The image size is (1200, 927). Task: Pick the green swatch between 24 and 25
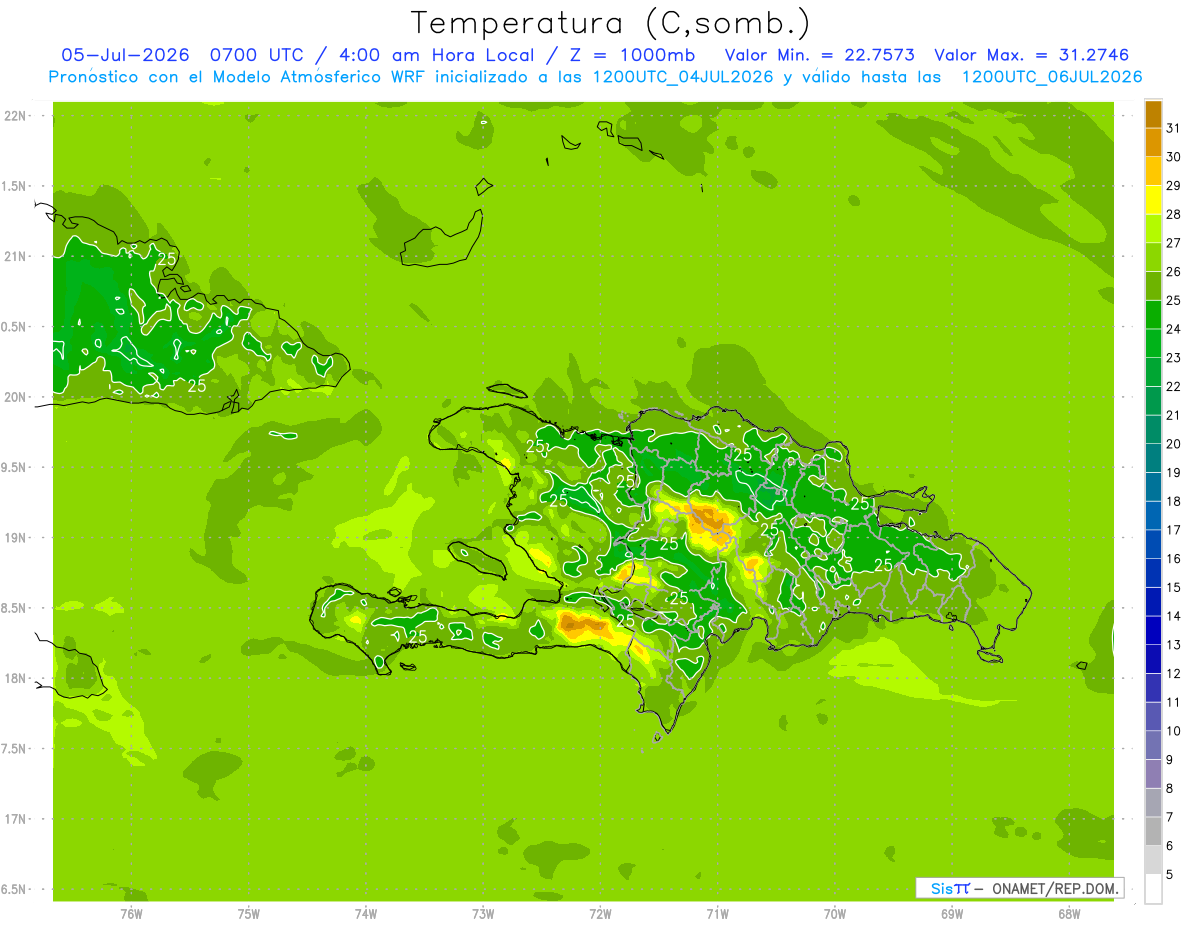click(x=1153, y=315)
